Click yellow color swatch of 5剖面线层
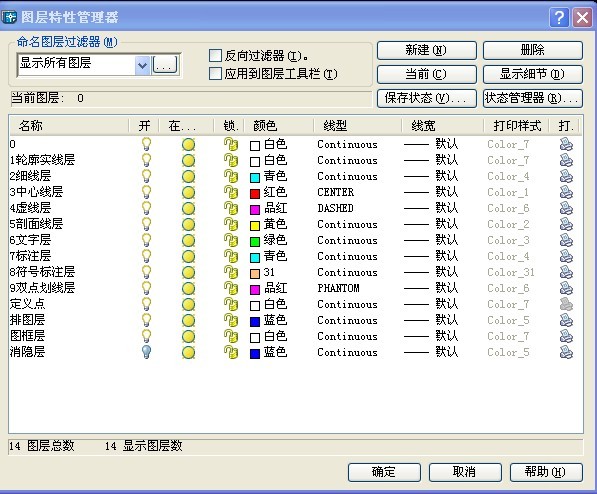This screenshot has height=494, width=597. (255, 225)
